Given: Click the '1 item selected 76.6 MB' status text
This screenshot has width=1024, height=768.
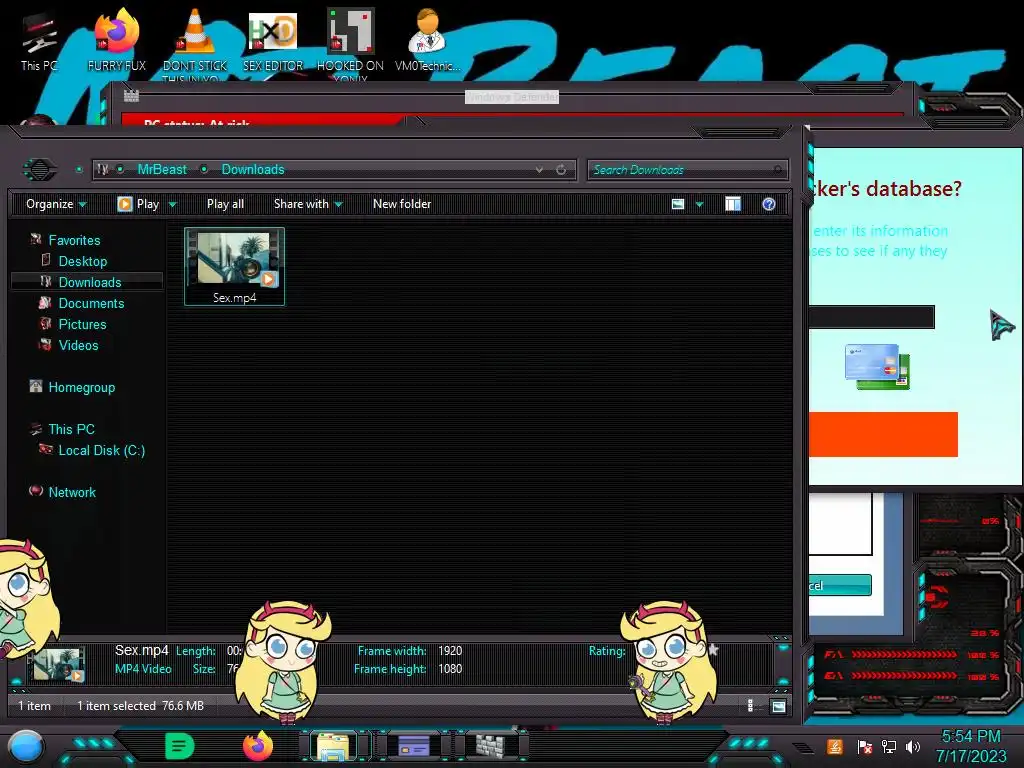Looking at the screenshot, I should 140,706.
